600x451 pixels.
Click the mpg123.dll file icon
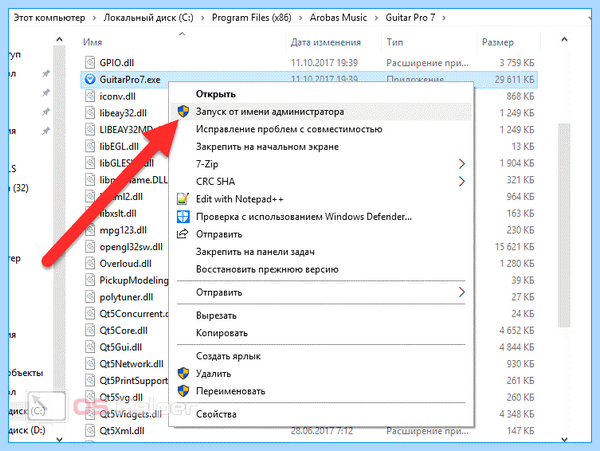pyautogui.click(x=90, y=230)
